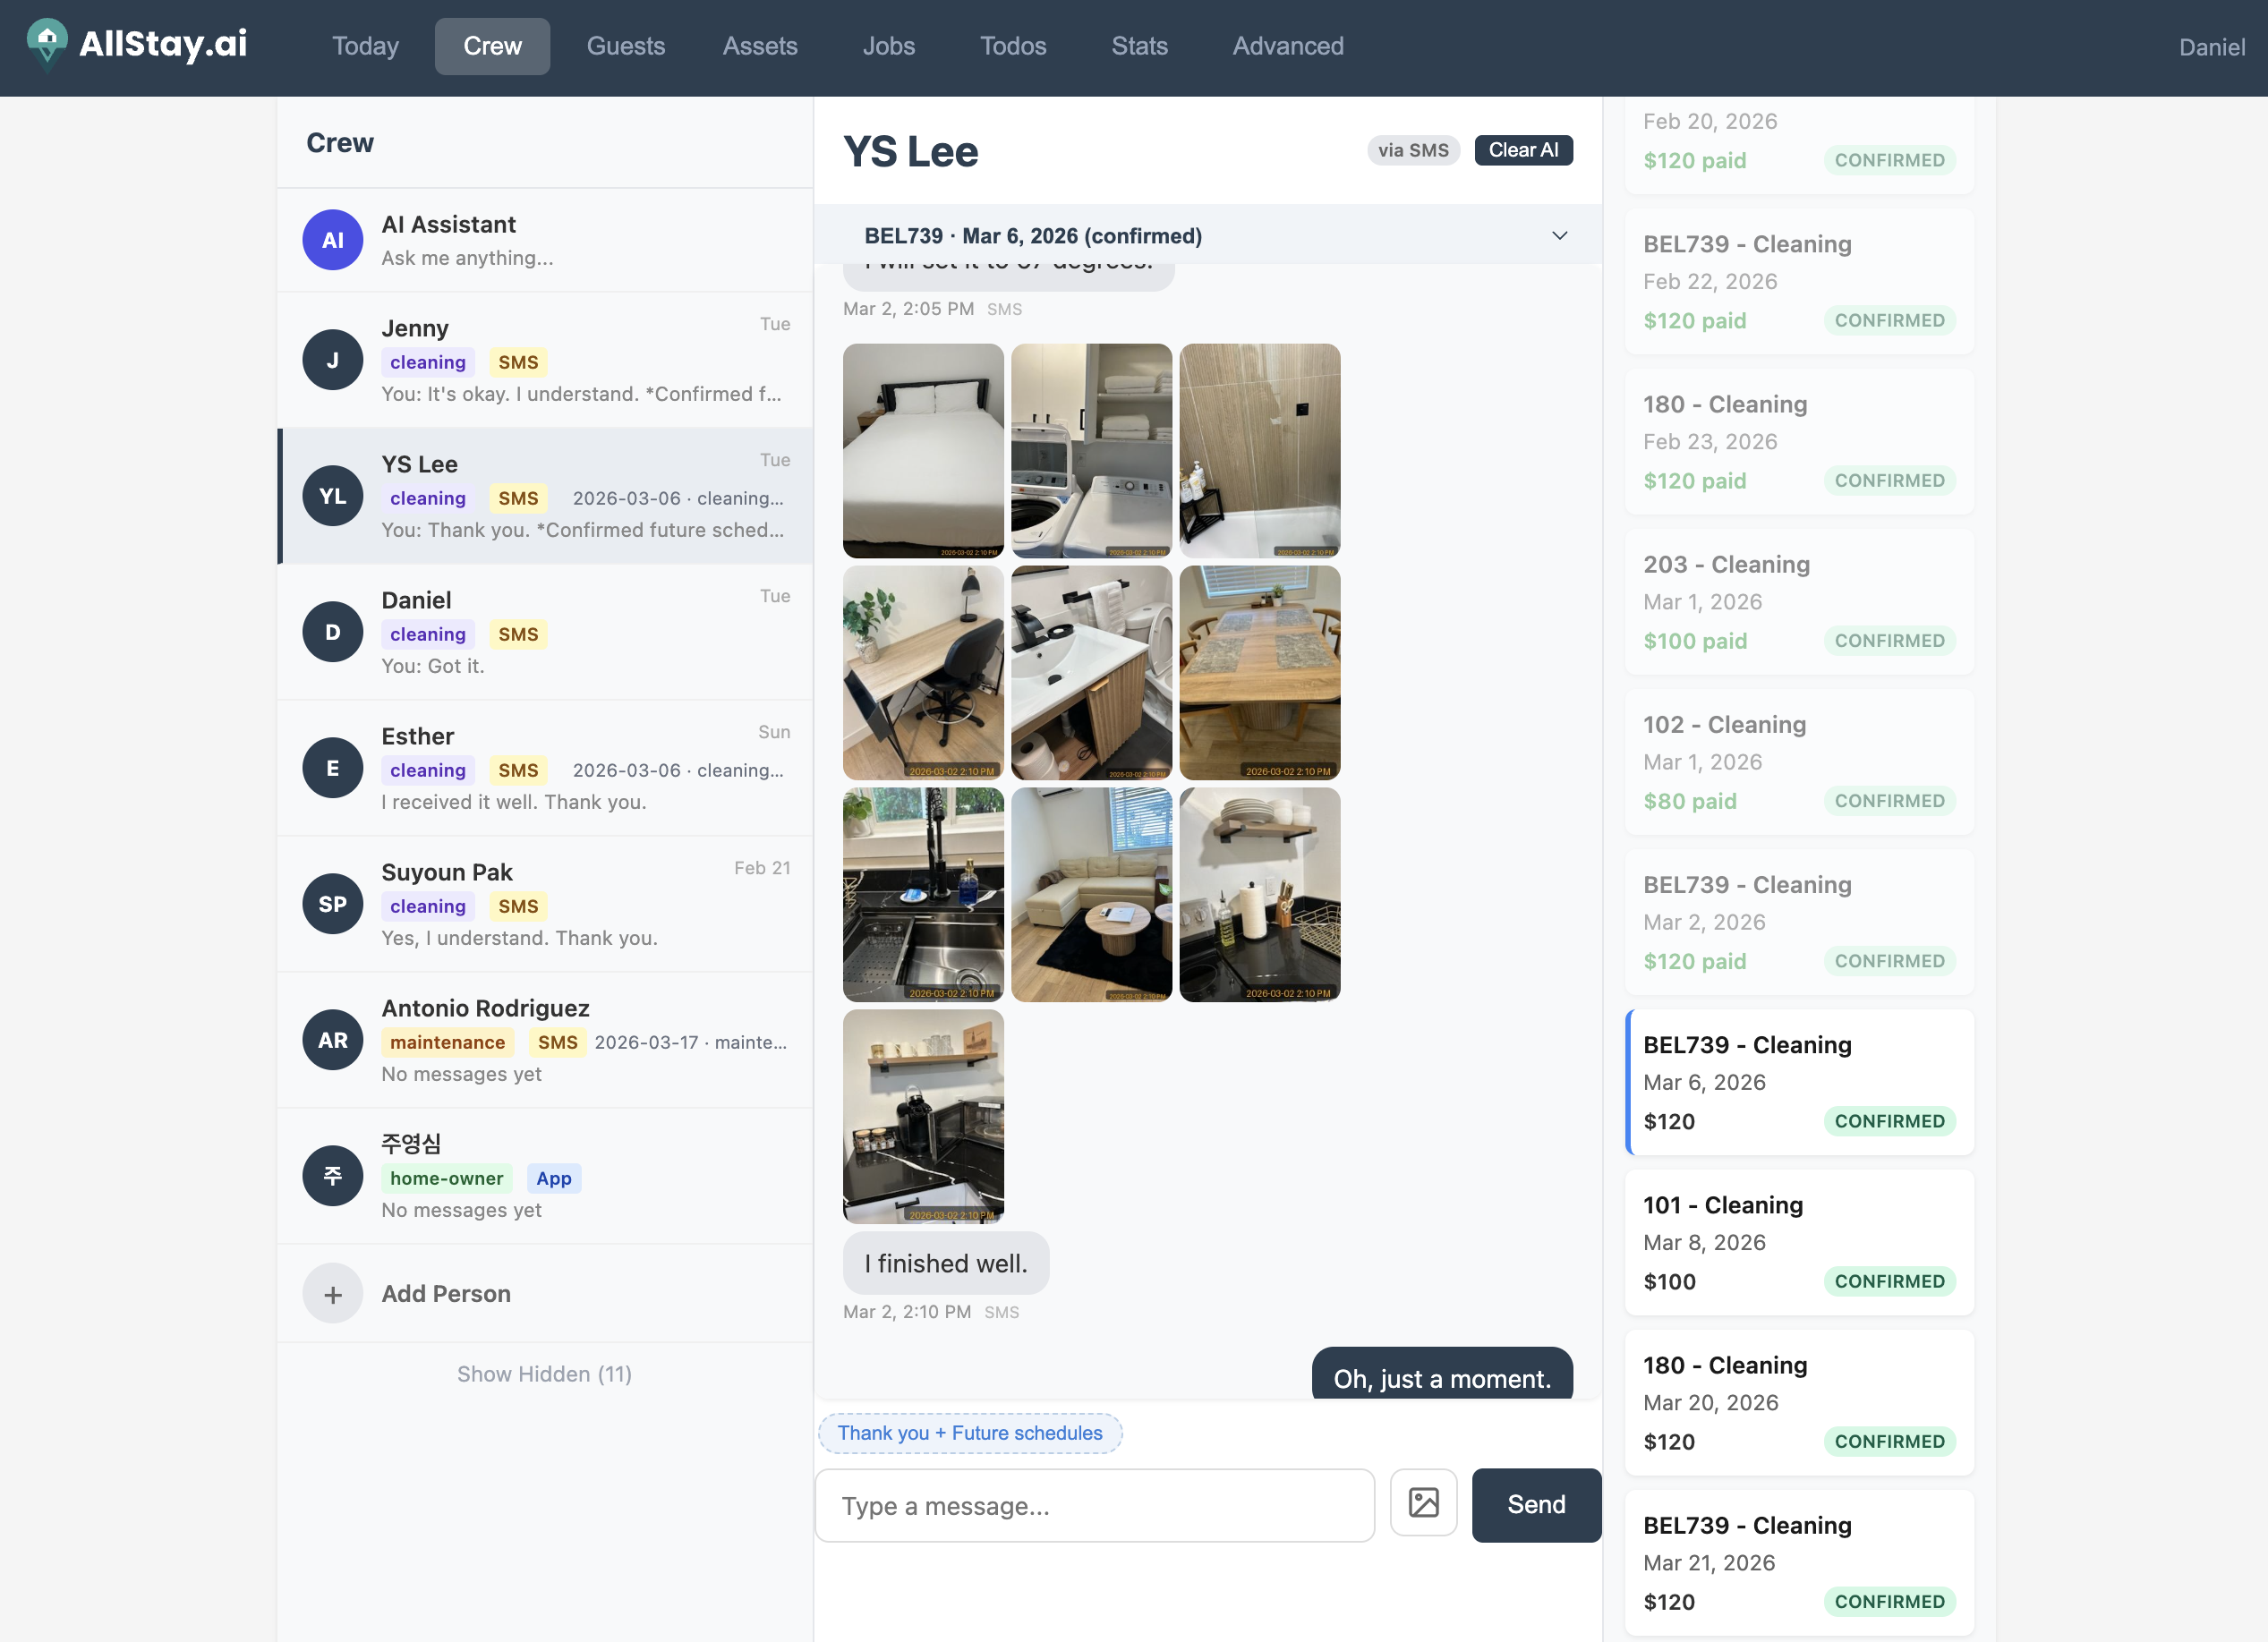Click the image attachment icon
2268x1642 pixels.
[x=1423, y=1503]
